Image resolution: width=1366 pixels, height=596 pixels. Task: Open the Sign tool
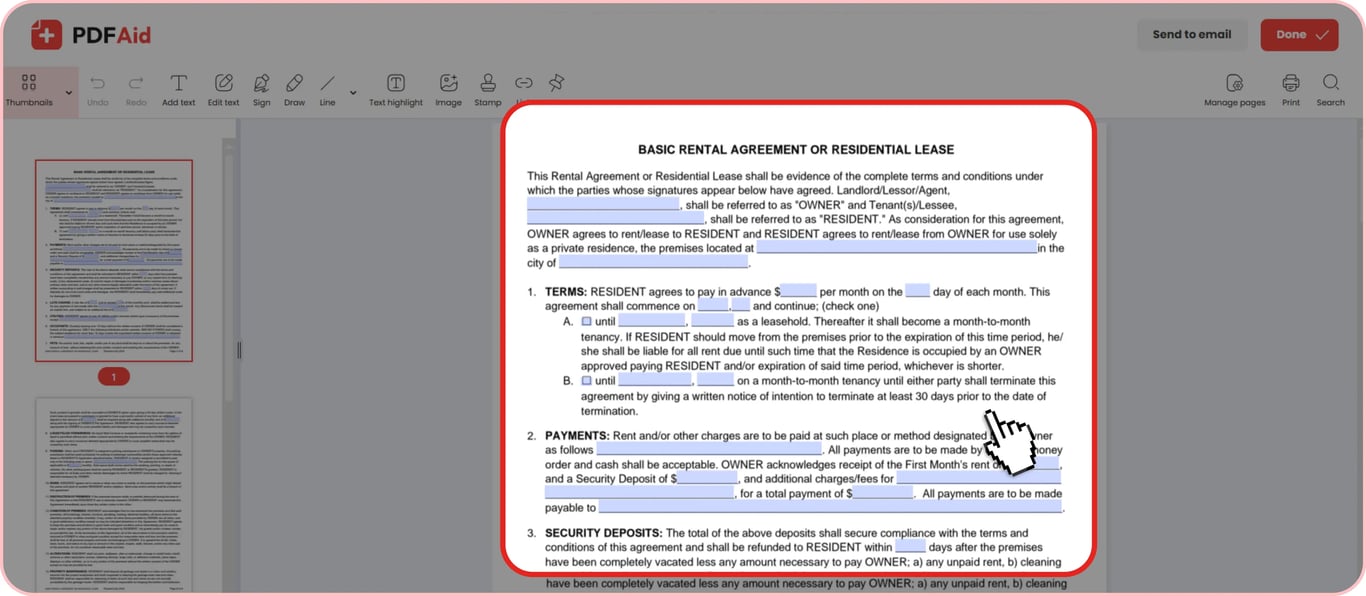coord(261,90)
